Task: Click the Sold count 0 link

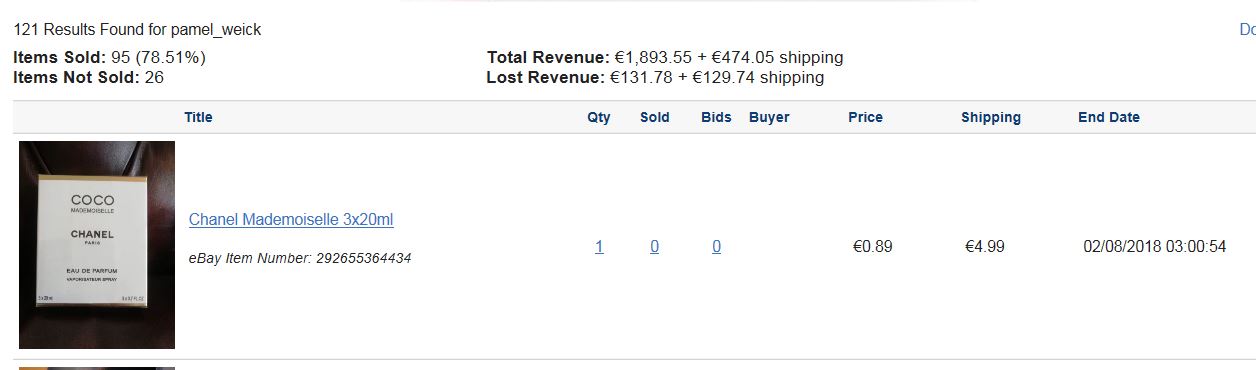Action: (x=654, y=246)
